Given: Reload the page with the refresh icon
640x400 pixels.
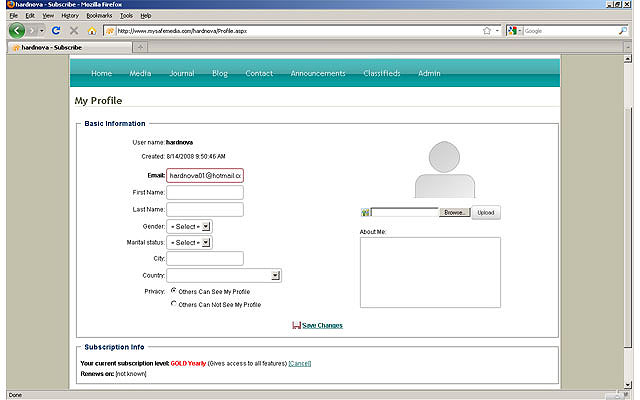Looking at the screenshot, I should [x=57, y=31].
